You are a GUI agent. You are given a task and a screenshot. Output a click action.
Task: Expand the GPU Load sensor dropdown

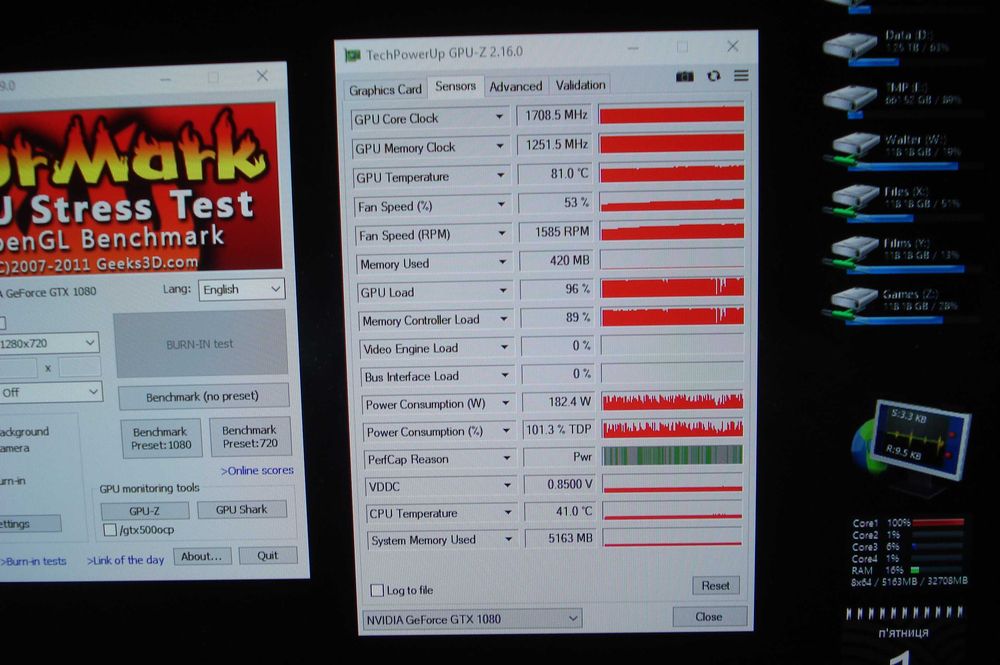click(x=503, y=291)
